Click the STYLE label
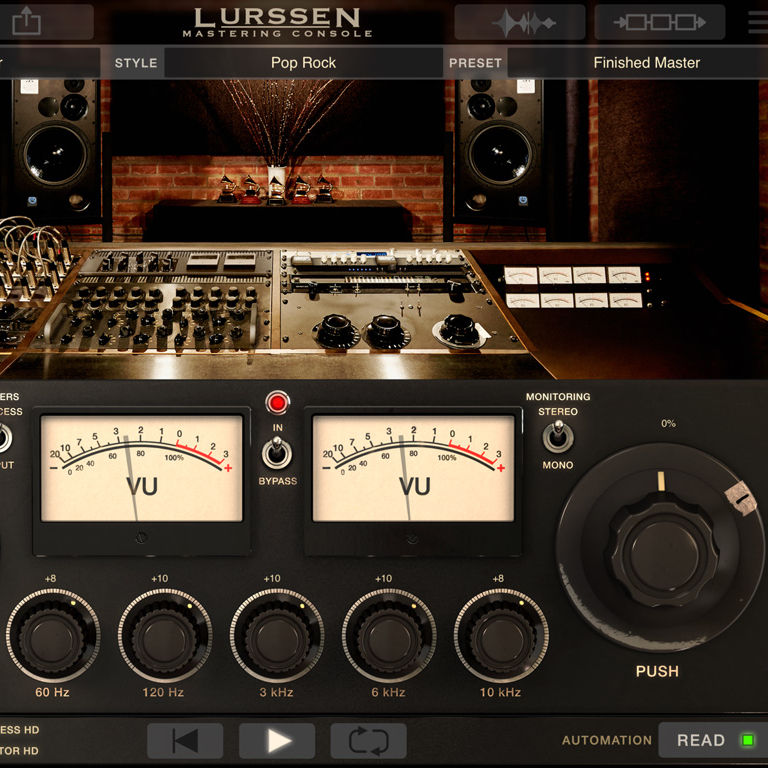 [x=136, y=63]
